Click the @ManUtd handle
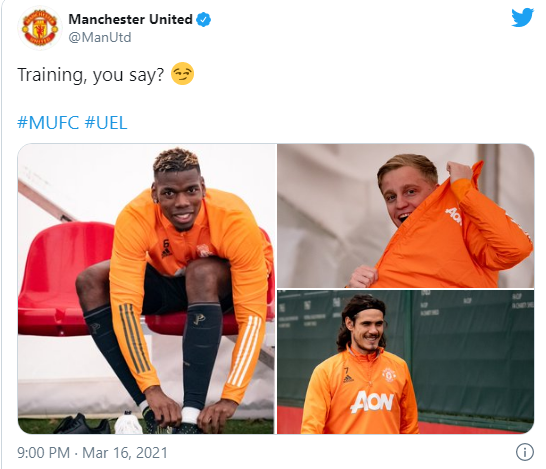 [100, 37]
